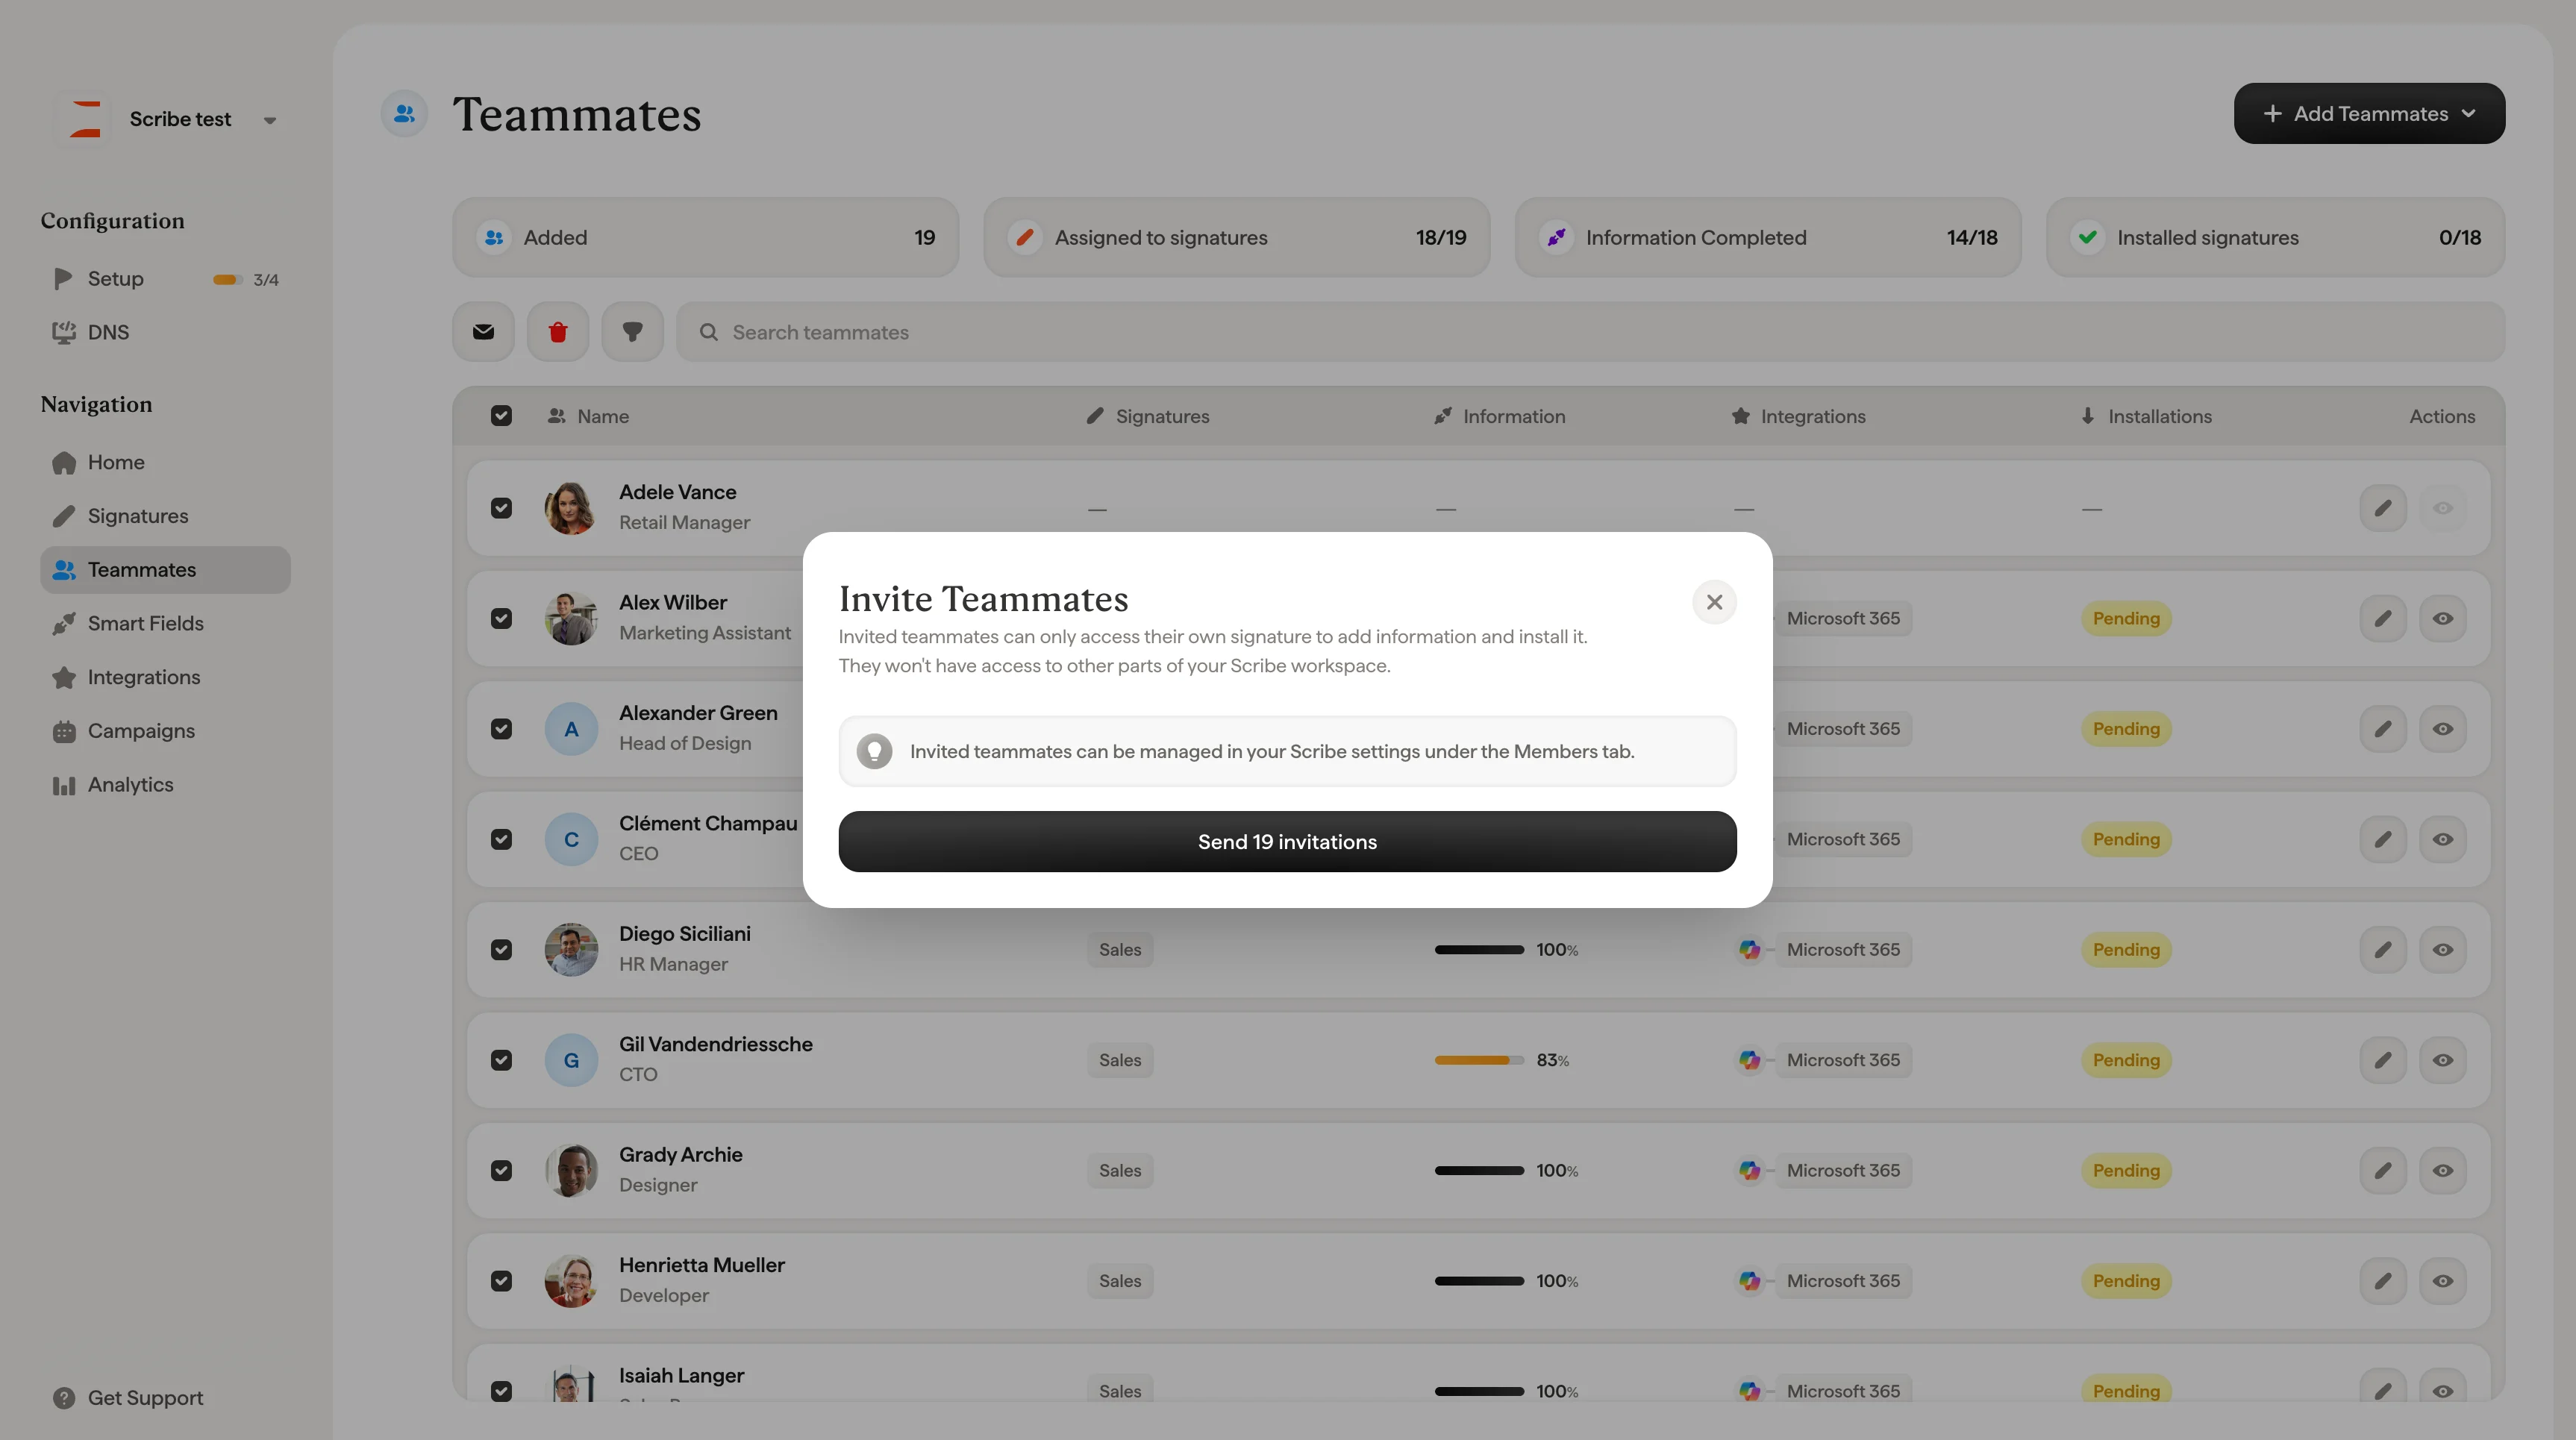This screenshot has width=2576, height=1440.
Task: Edit Diego Siciliani with the pencil icon
Action: pos(2383,949)
